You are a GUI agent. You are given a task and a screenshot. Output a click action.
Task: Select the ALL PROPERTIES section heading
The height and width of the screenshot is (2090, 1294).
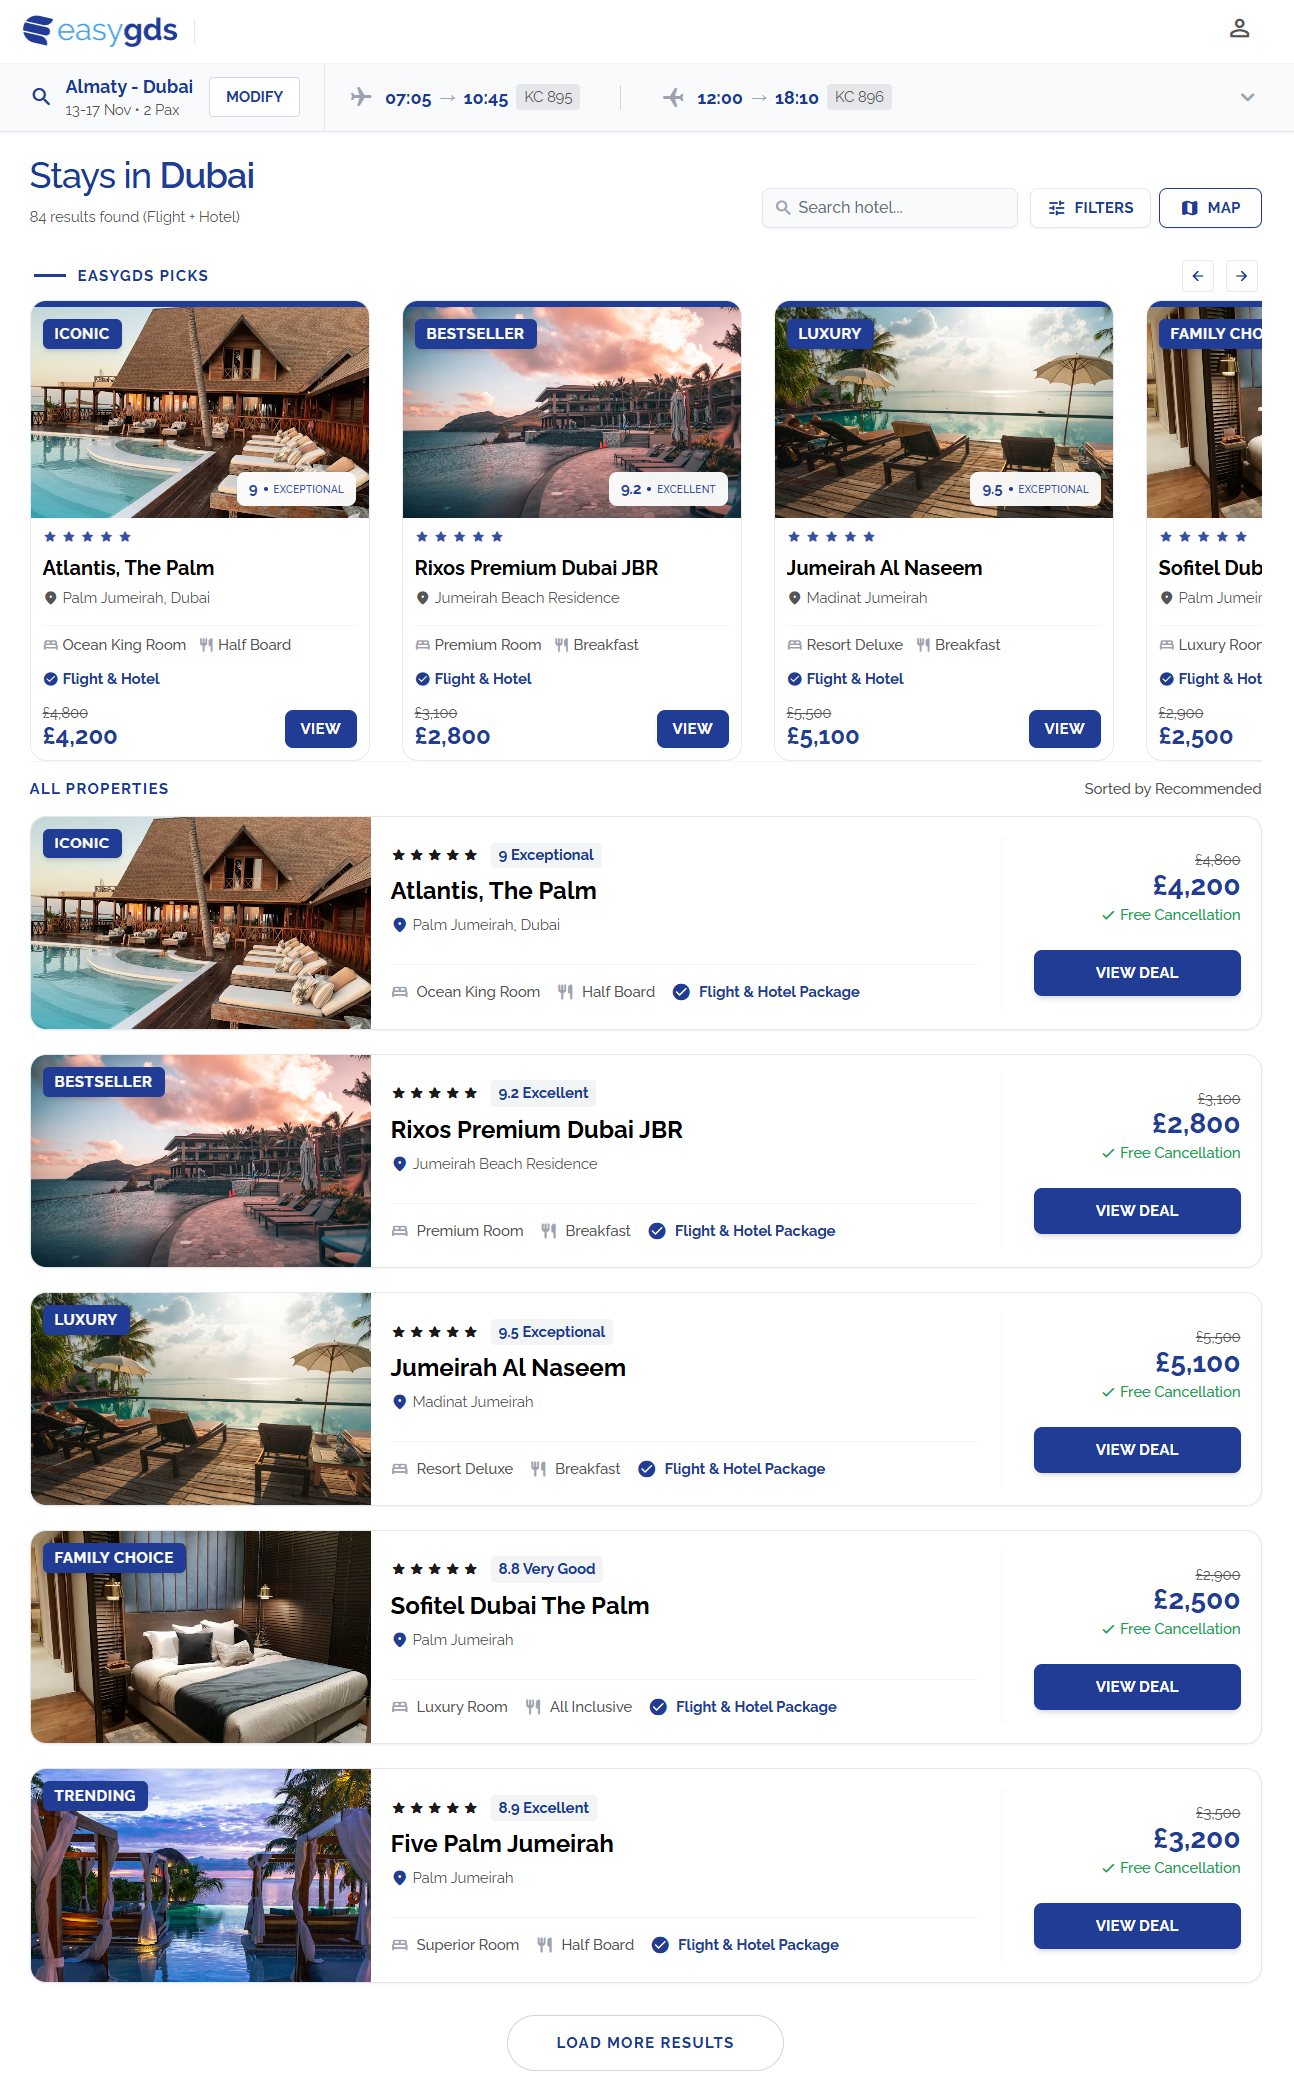pos(99,788)
